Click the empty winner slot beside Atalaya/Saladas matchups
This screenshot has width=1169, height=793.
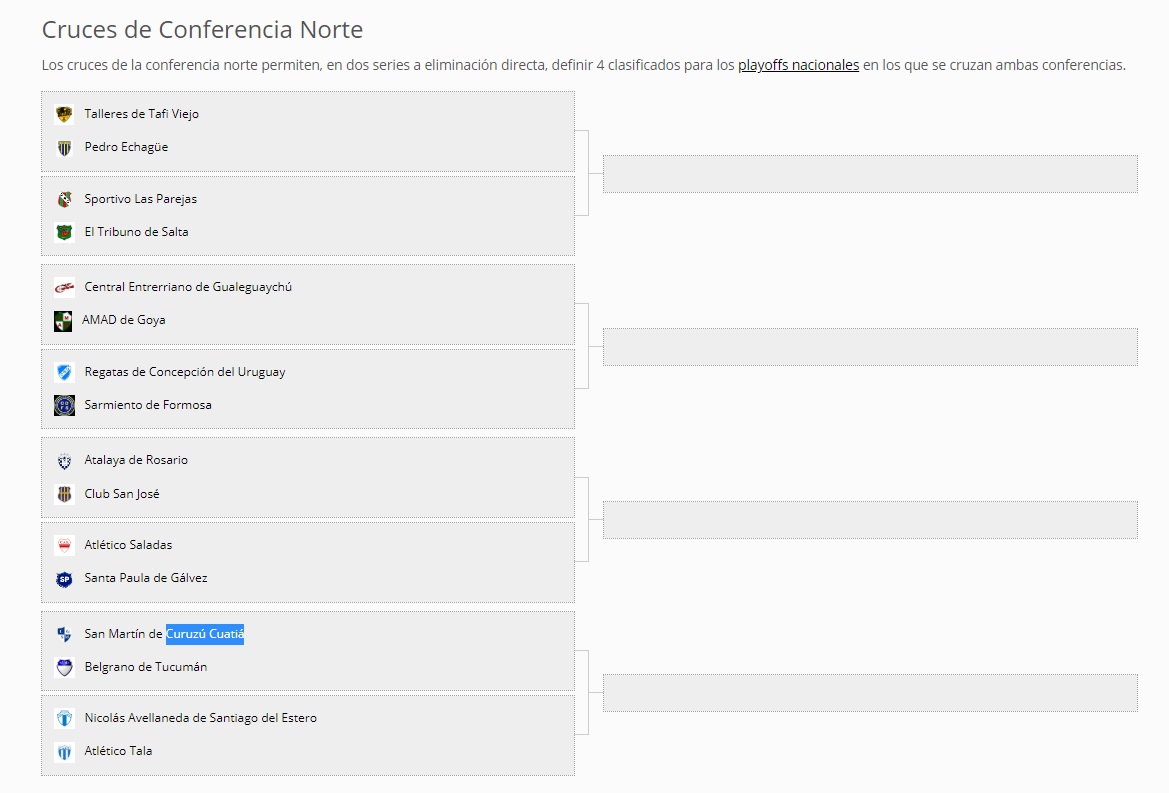pos(870,519)
